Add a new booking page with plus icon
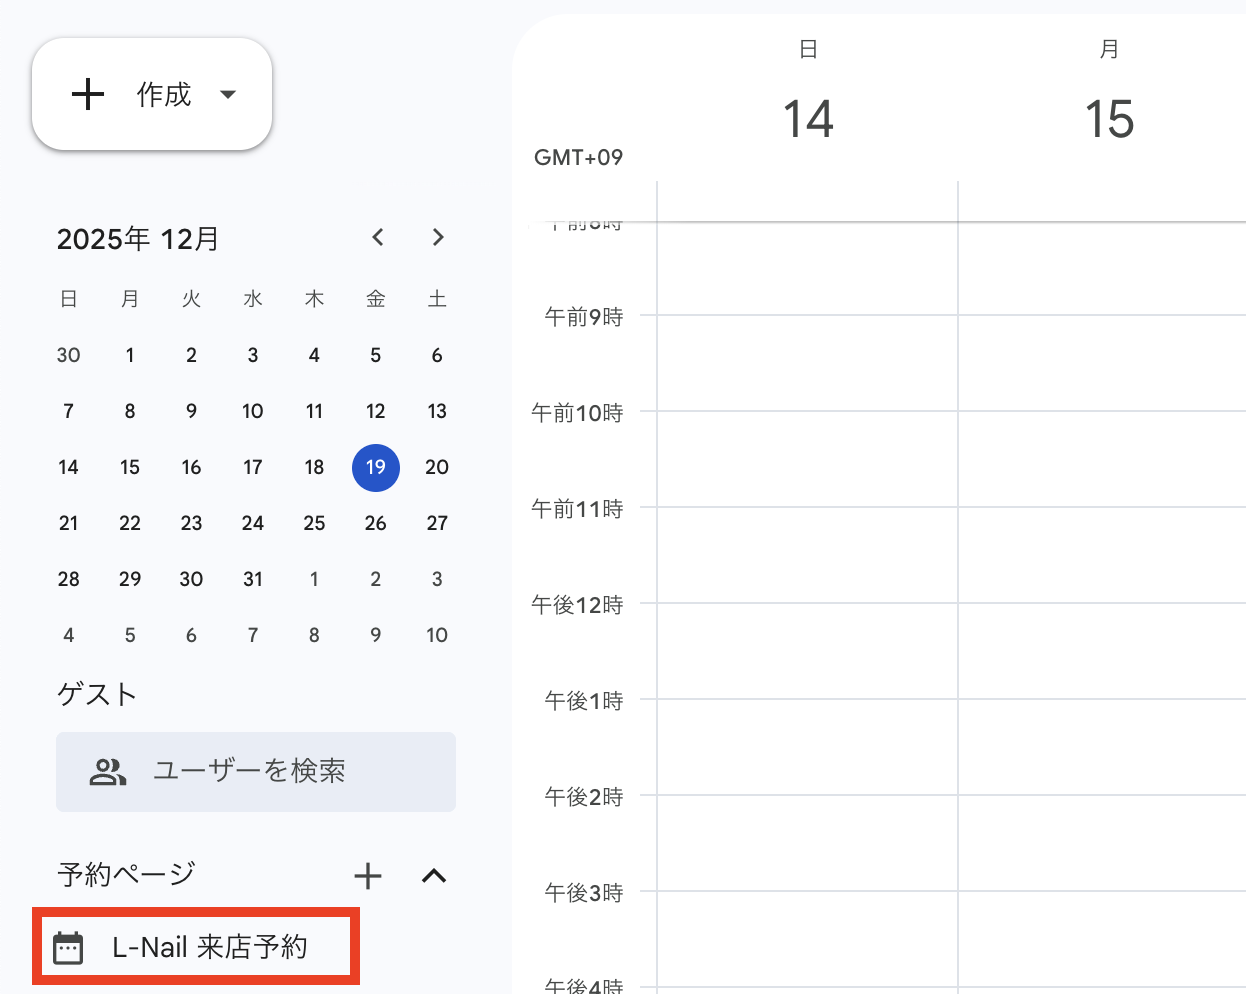1246x994 pixels. (368, 876)
